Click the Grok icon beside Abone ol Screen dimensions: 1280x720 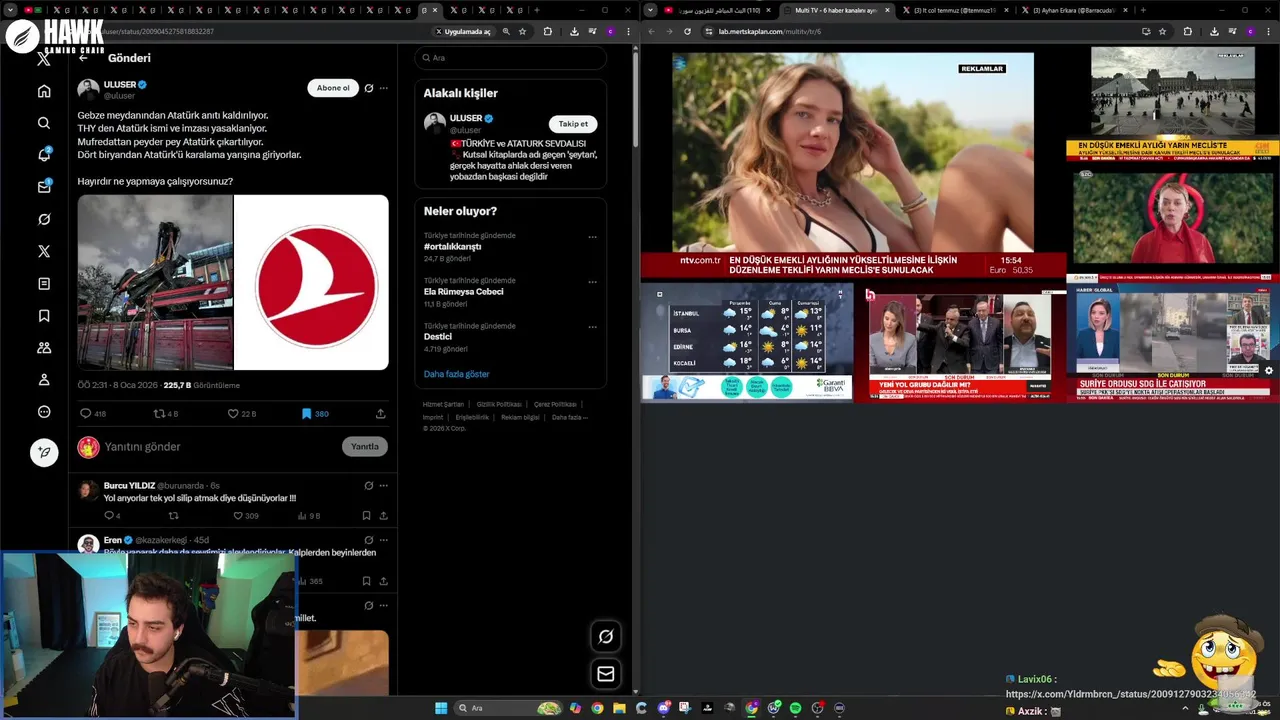pos(369,88)
